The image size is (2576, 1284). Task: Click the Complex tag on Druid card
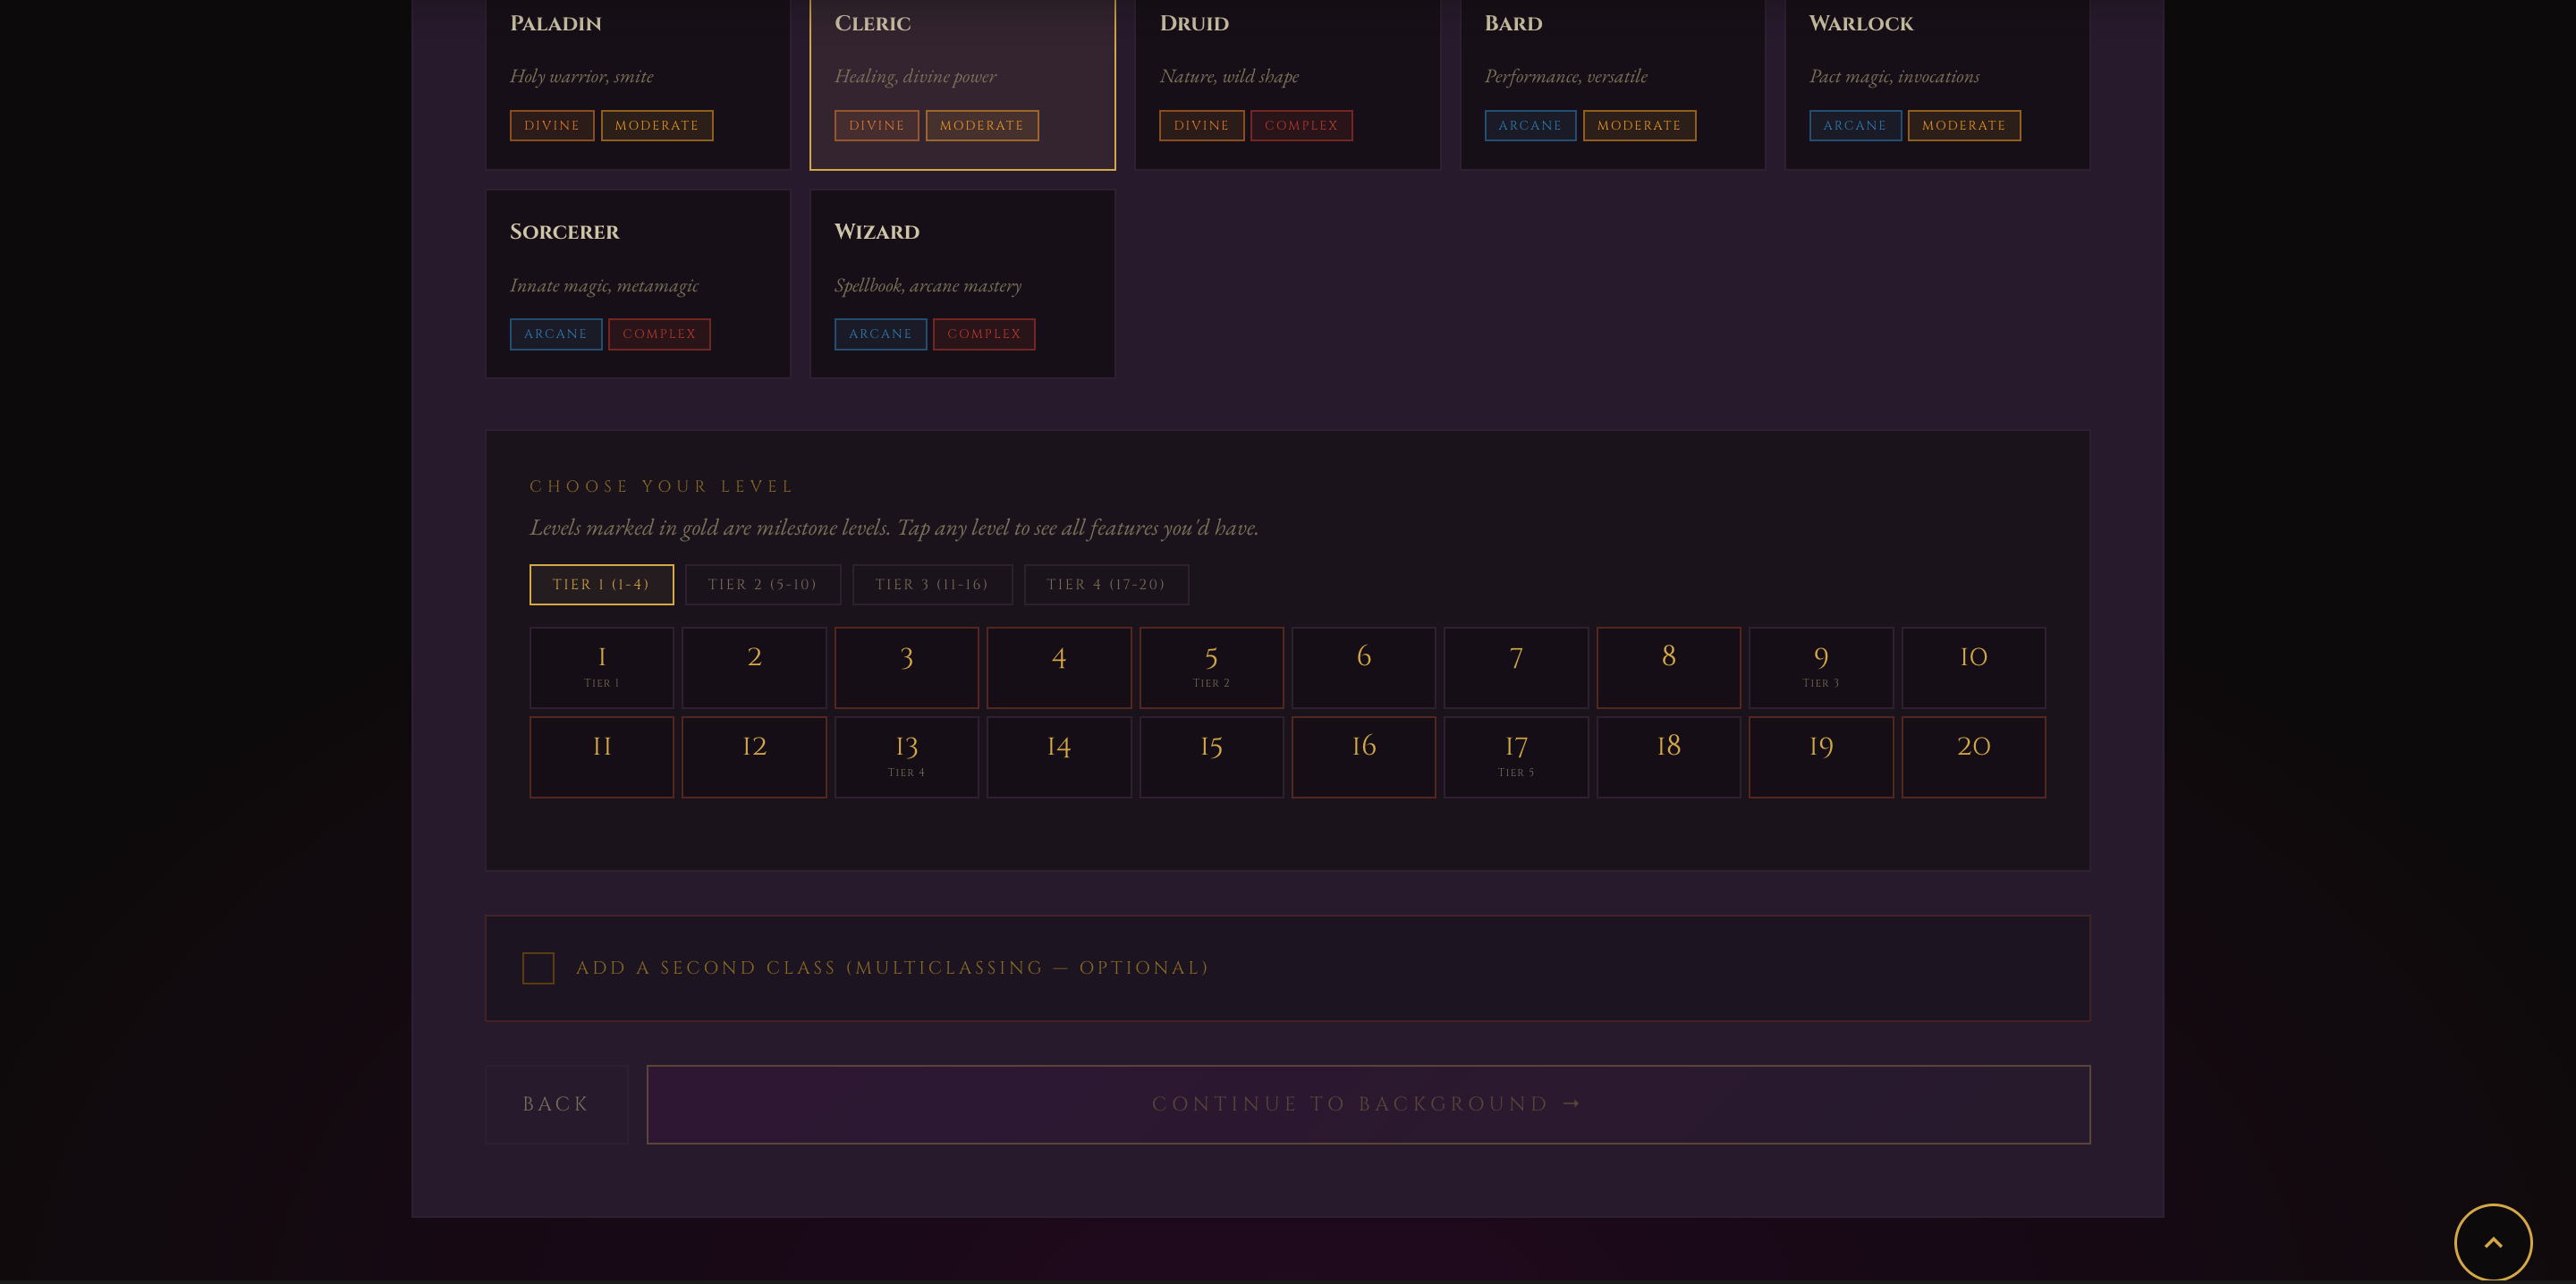[x=1301, y=126]
